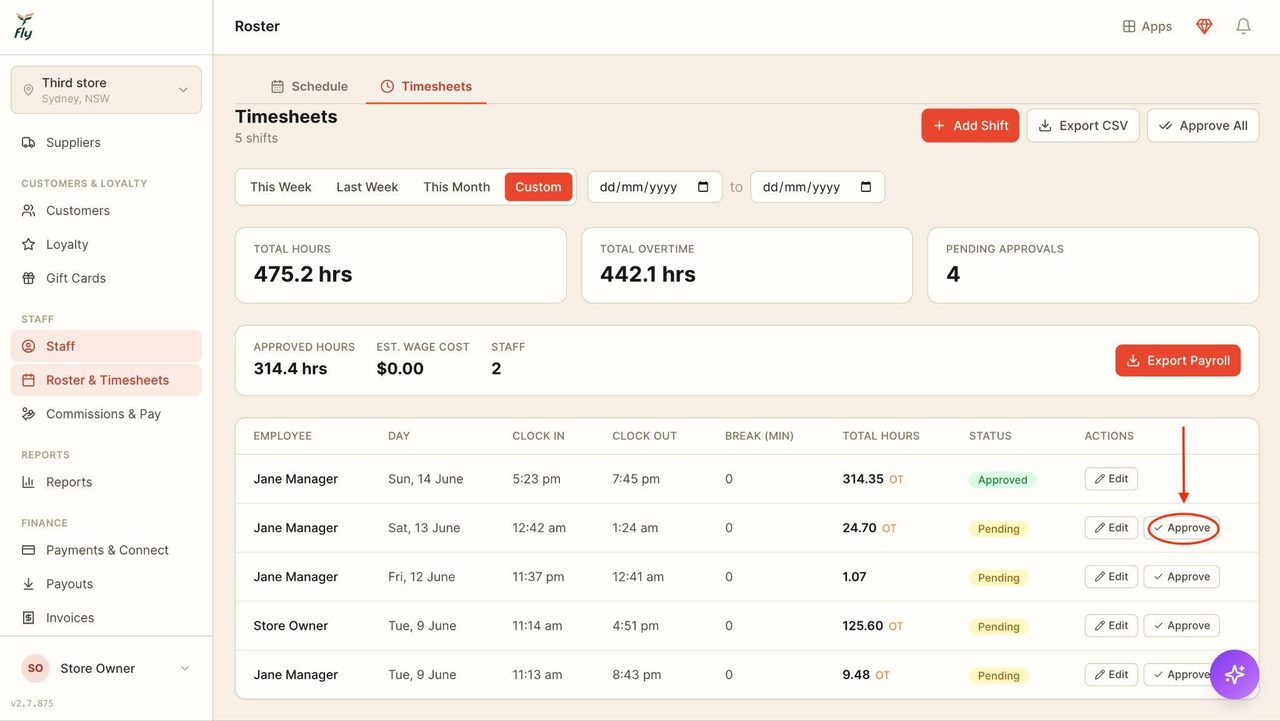1280x721 pixels.
Task: Edit Jane Manager's Tue, 9 June shift
Action: (x=1111, y=675)
